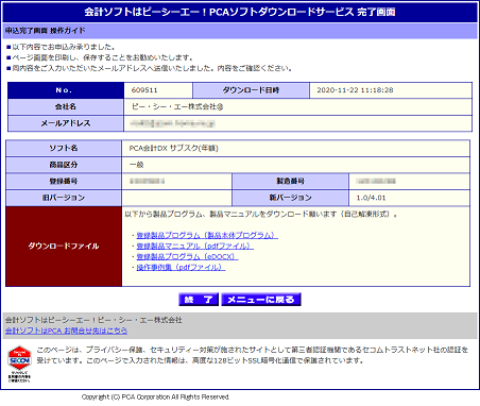Click the No. header cell
The image size is (480, 406).
point(66,90)
